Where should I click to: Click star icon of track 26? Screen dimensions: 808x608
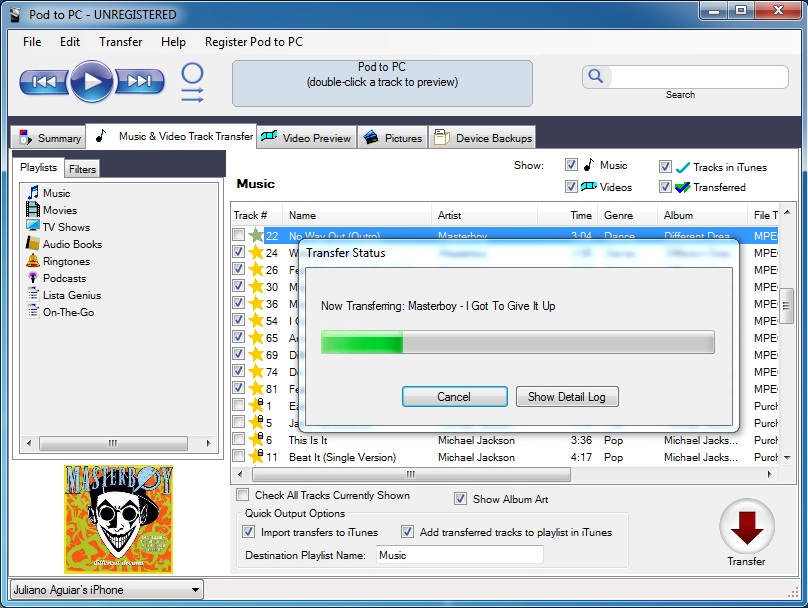pyautogui.click(x=256, y=269)
